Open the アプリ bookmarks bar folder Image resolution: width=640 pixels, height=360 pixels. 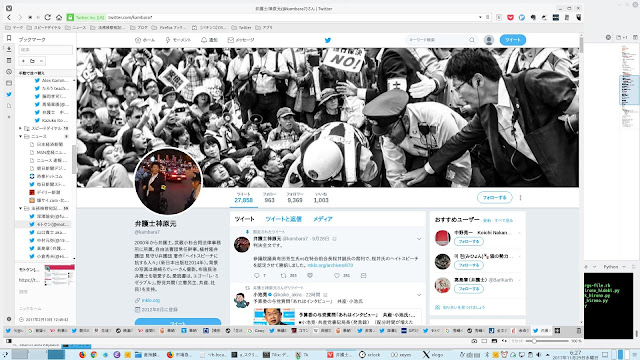click(264, 28)
